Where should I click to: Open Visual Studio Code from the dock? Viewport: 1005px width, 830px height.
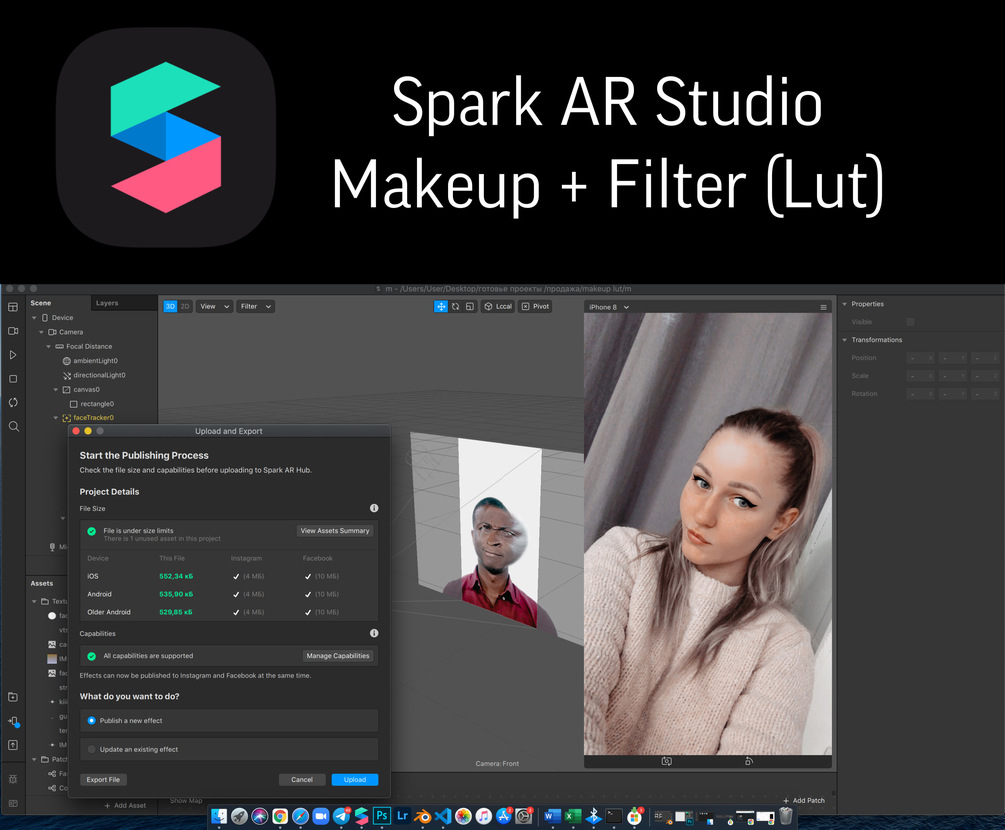click(x=443, y=816)
